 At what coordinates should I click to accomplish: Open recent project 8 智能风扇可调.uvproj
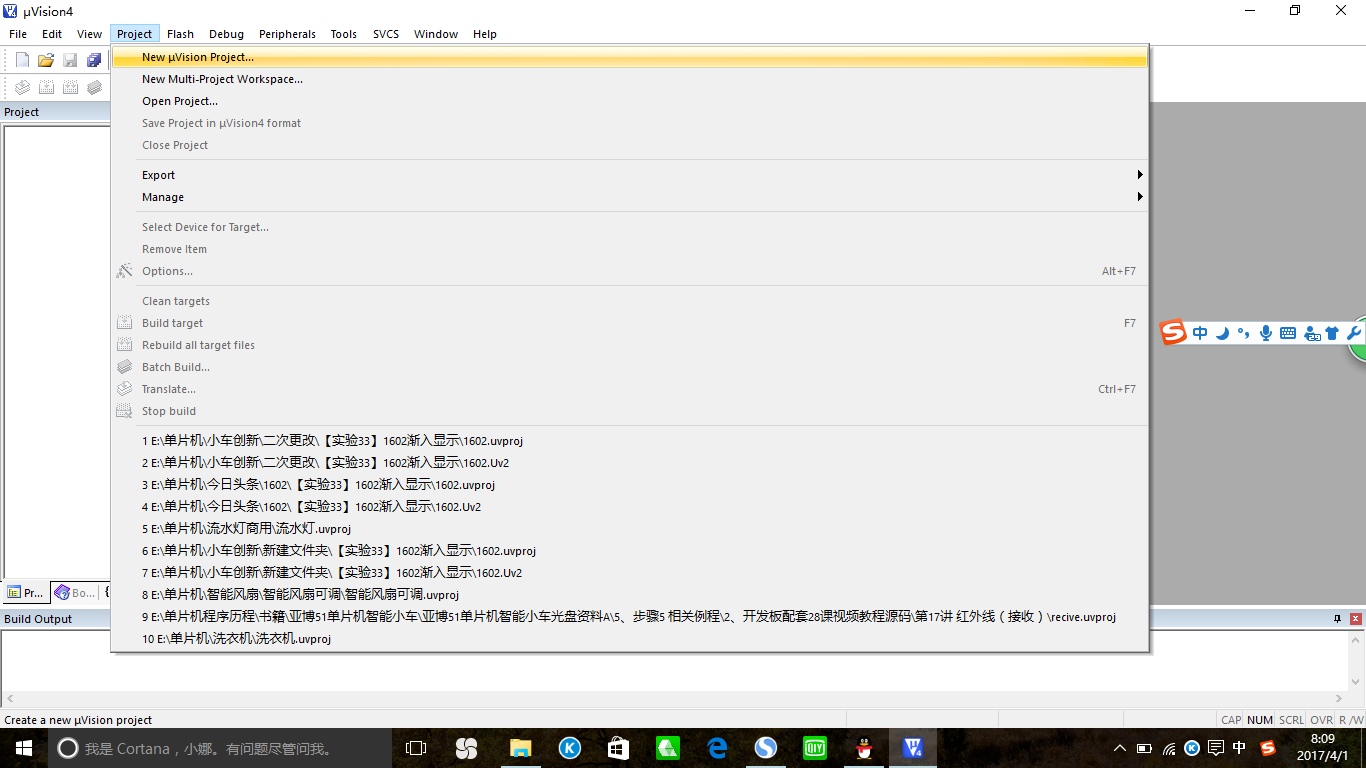point(630,594)
